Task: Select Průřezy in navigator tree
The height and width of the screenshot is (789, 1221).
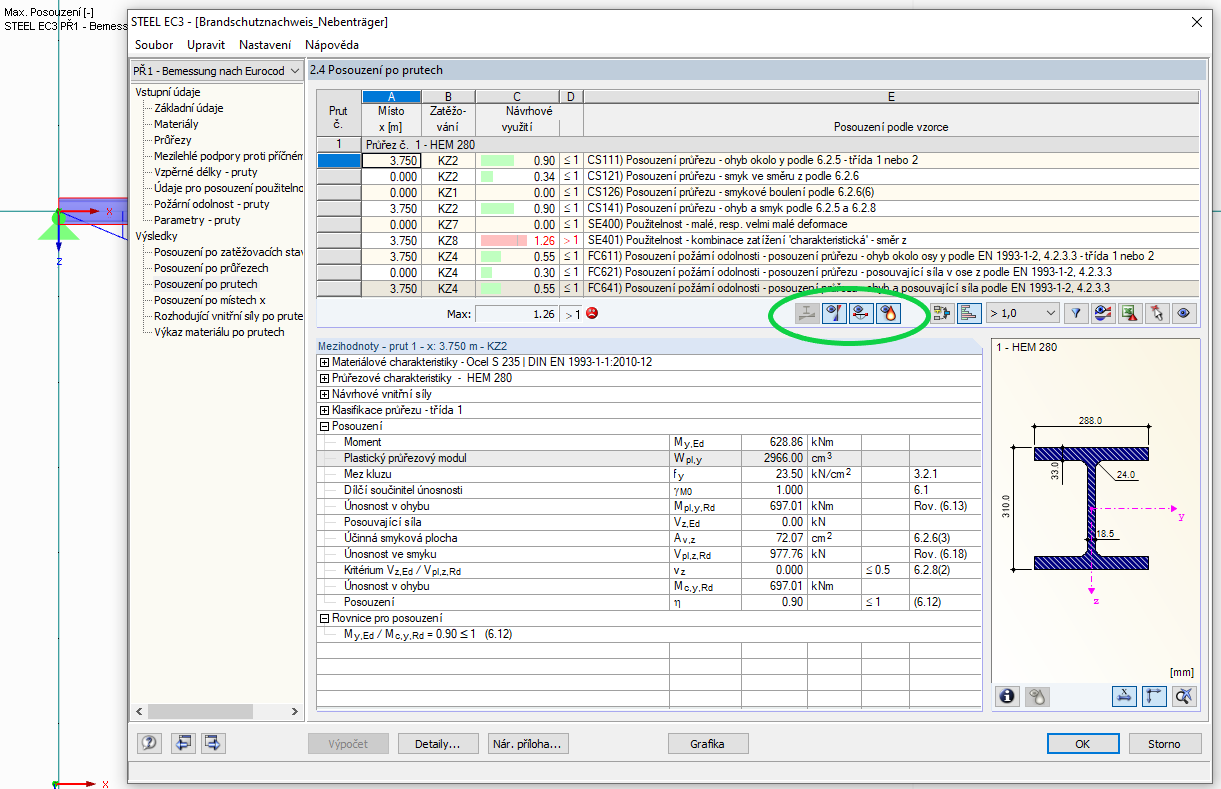Action: click(x=172, y=140)
